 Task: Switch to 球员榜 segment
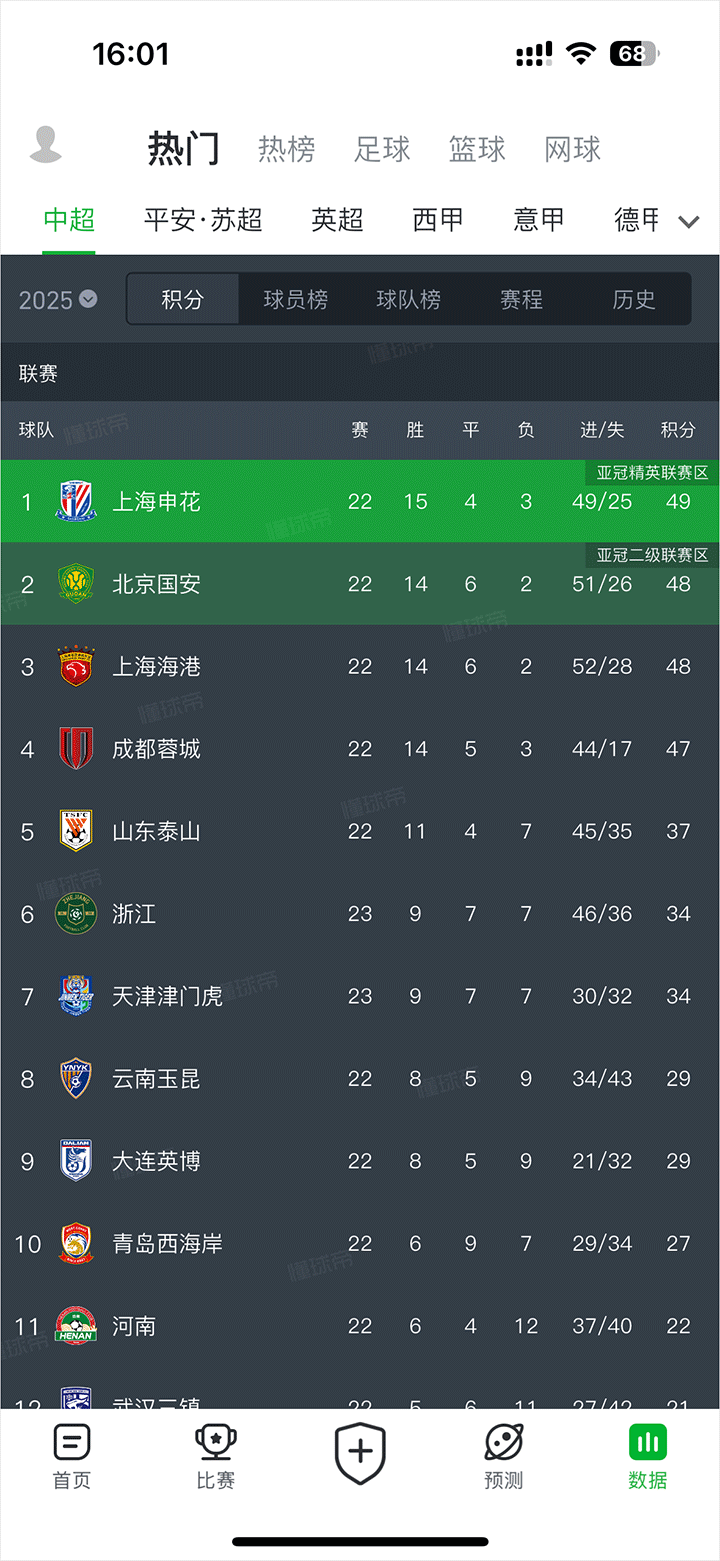point(295,299)
